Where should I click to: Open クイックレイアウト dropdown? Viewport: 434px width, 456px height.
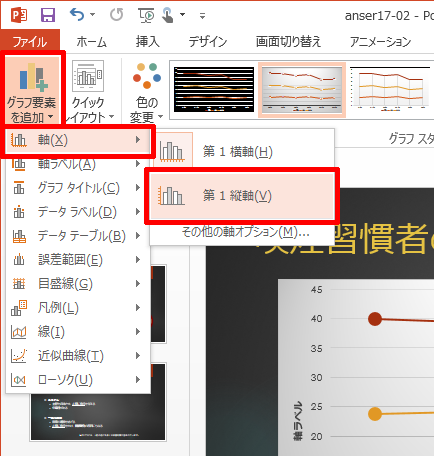click(x=89, y=91)
